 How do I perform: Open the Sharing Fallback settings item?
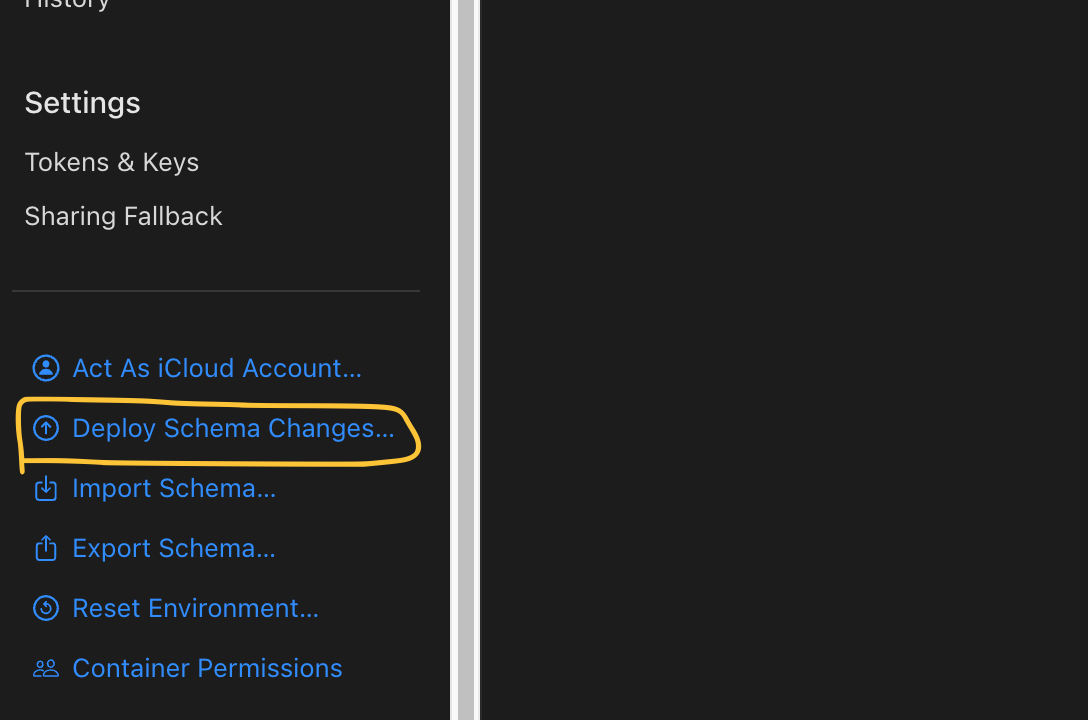coord(123,216)
